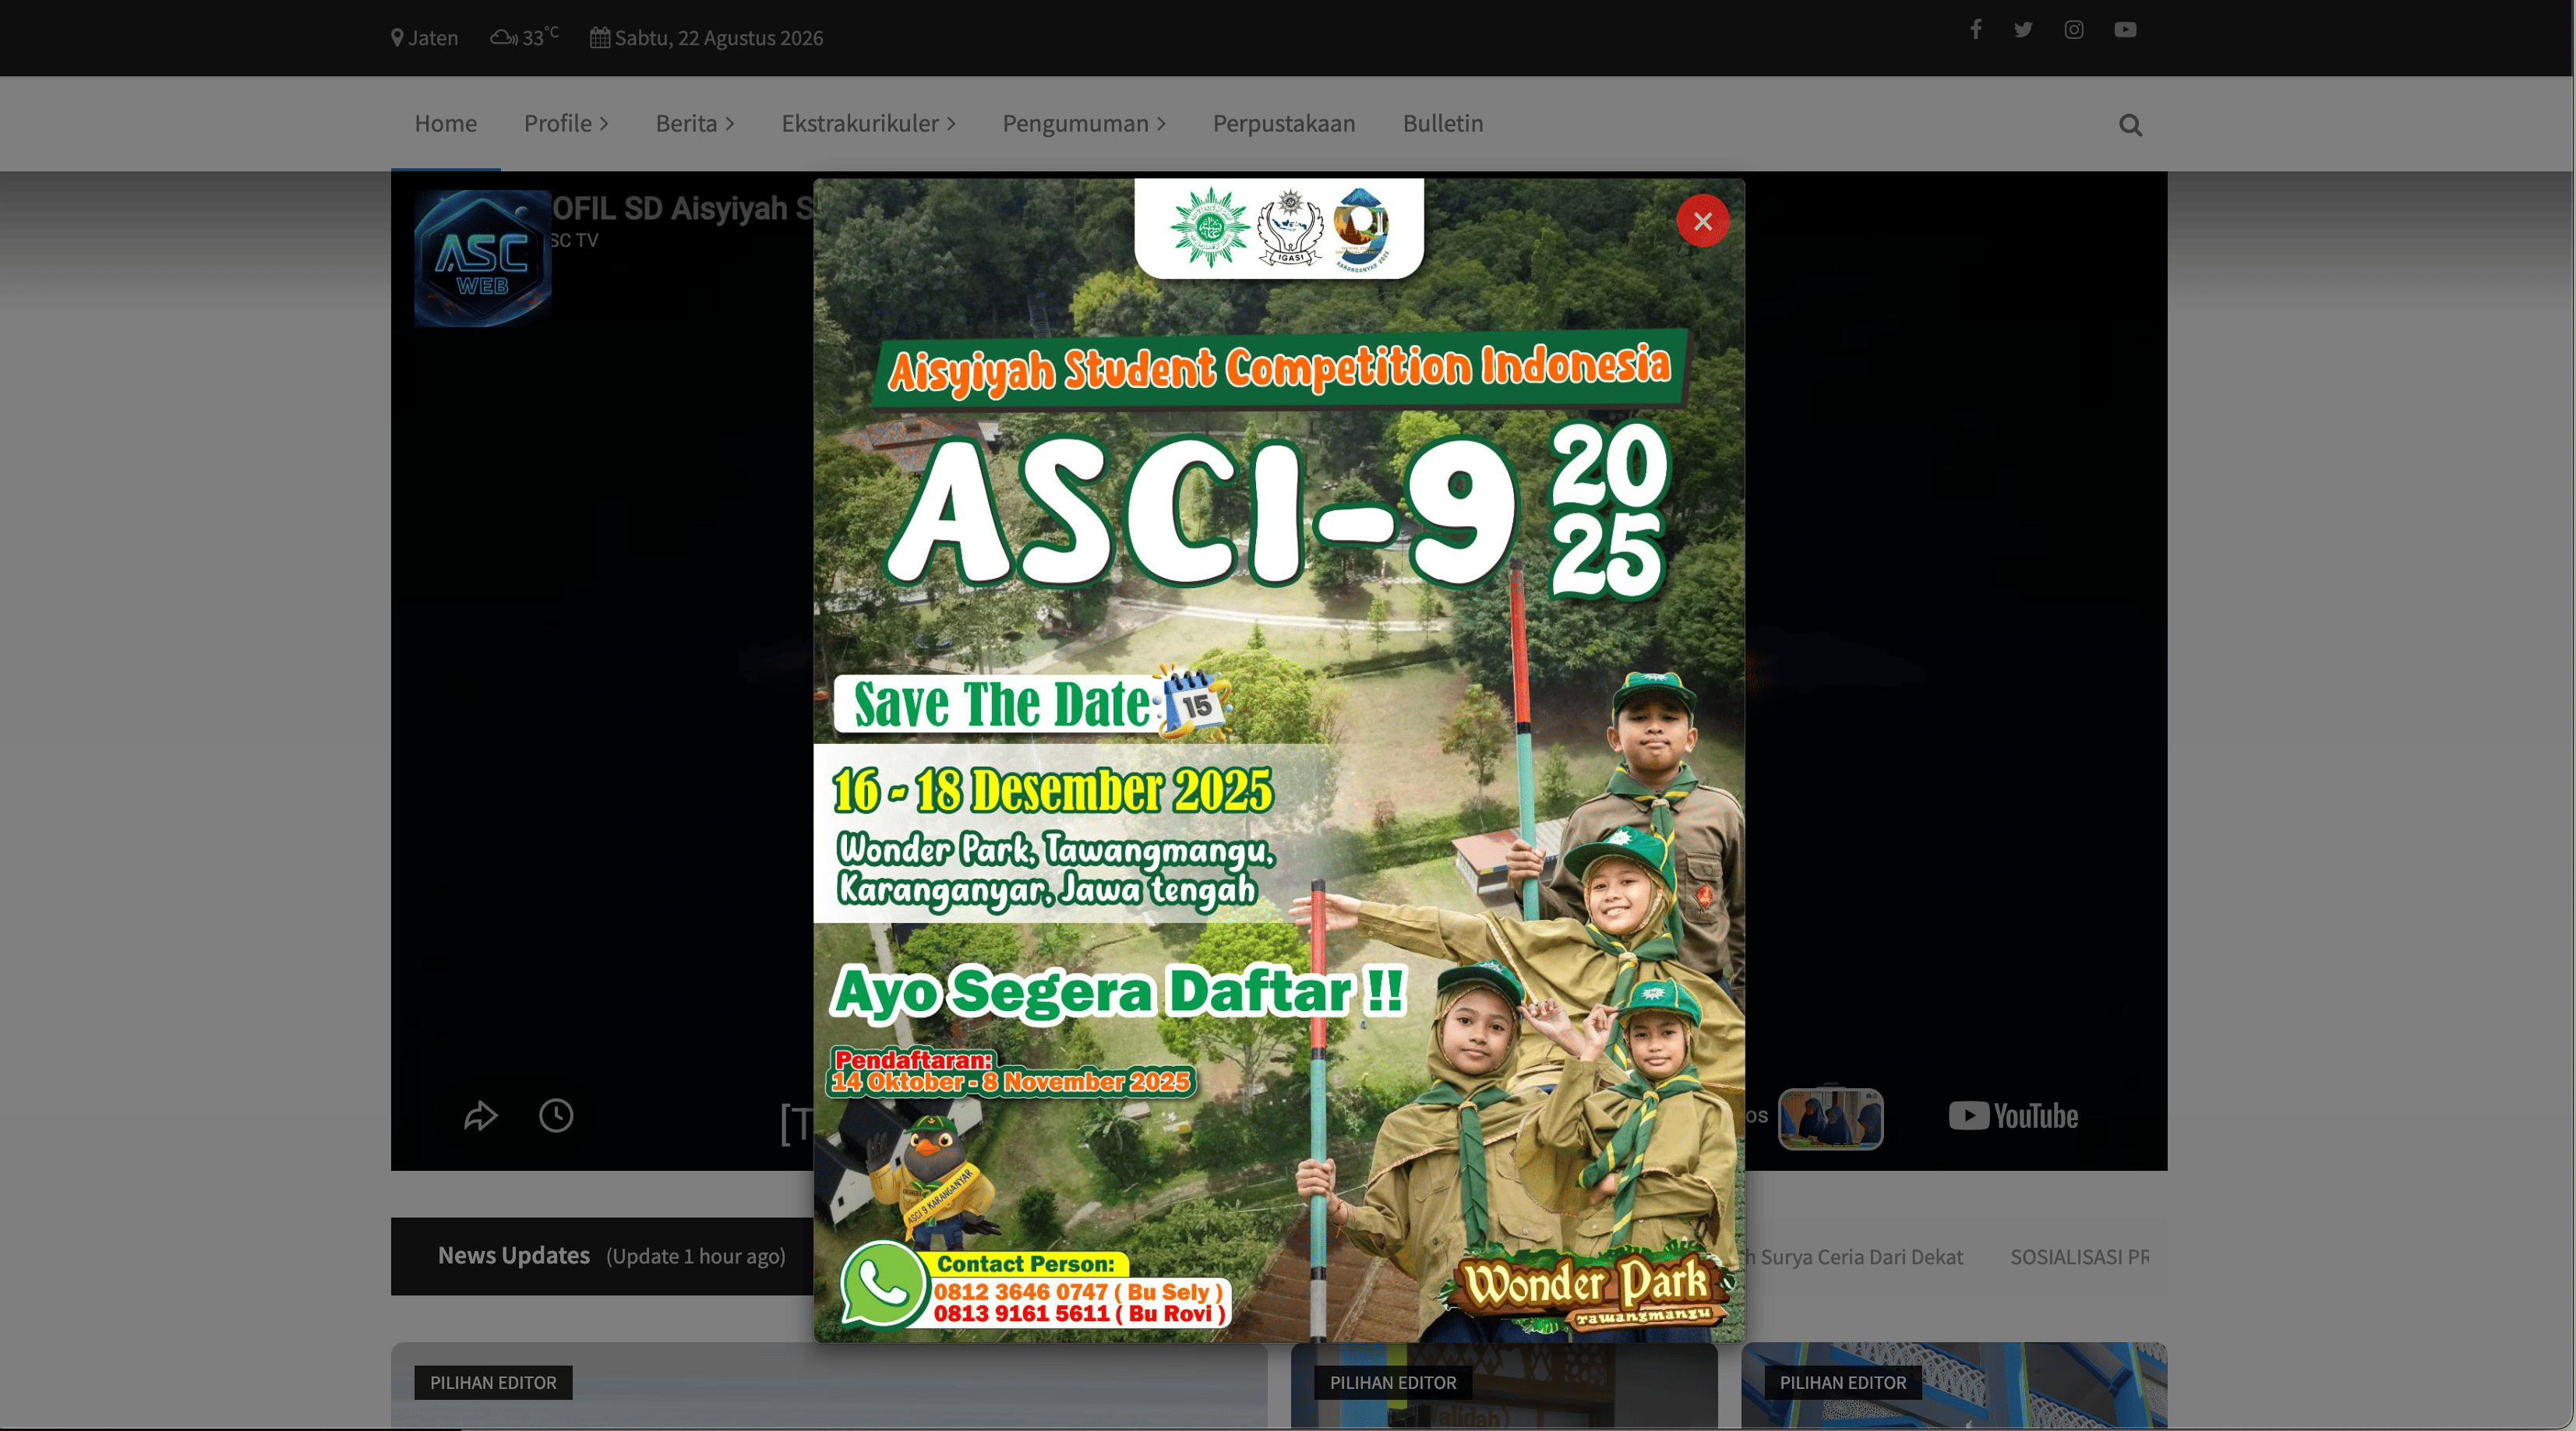Open the YouTube social icon in header

tap(2125, 29)
